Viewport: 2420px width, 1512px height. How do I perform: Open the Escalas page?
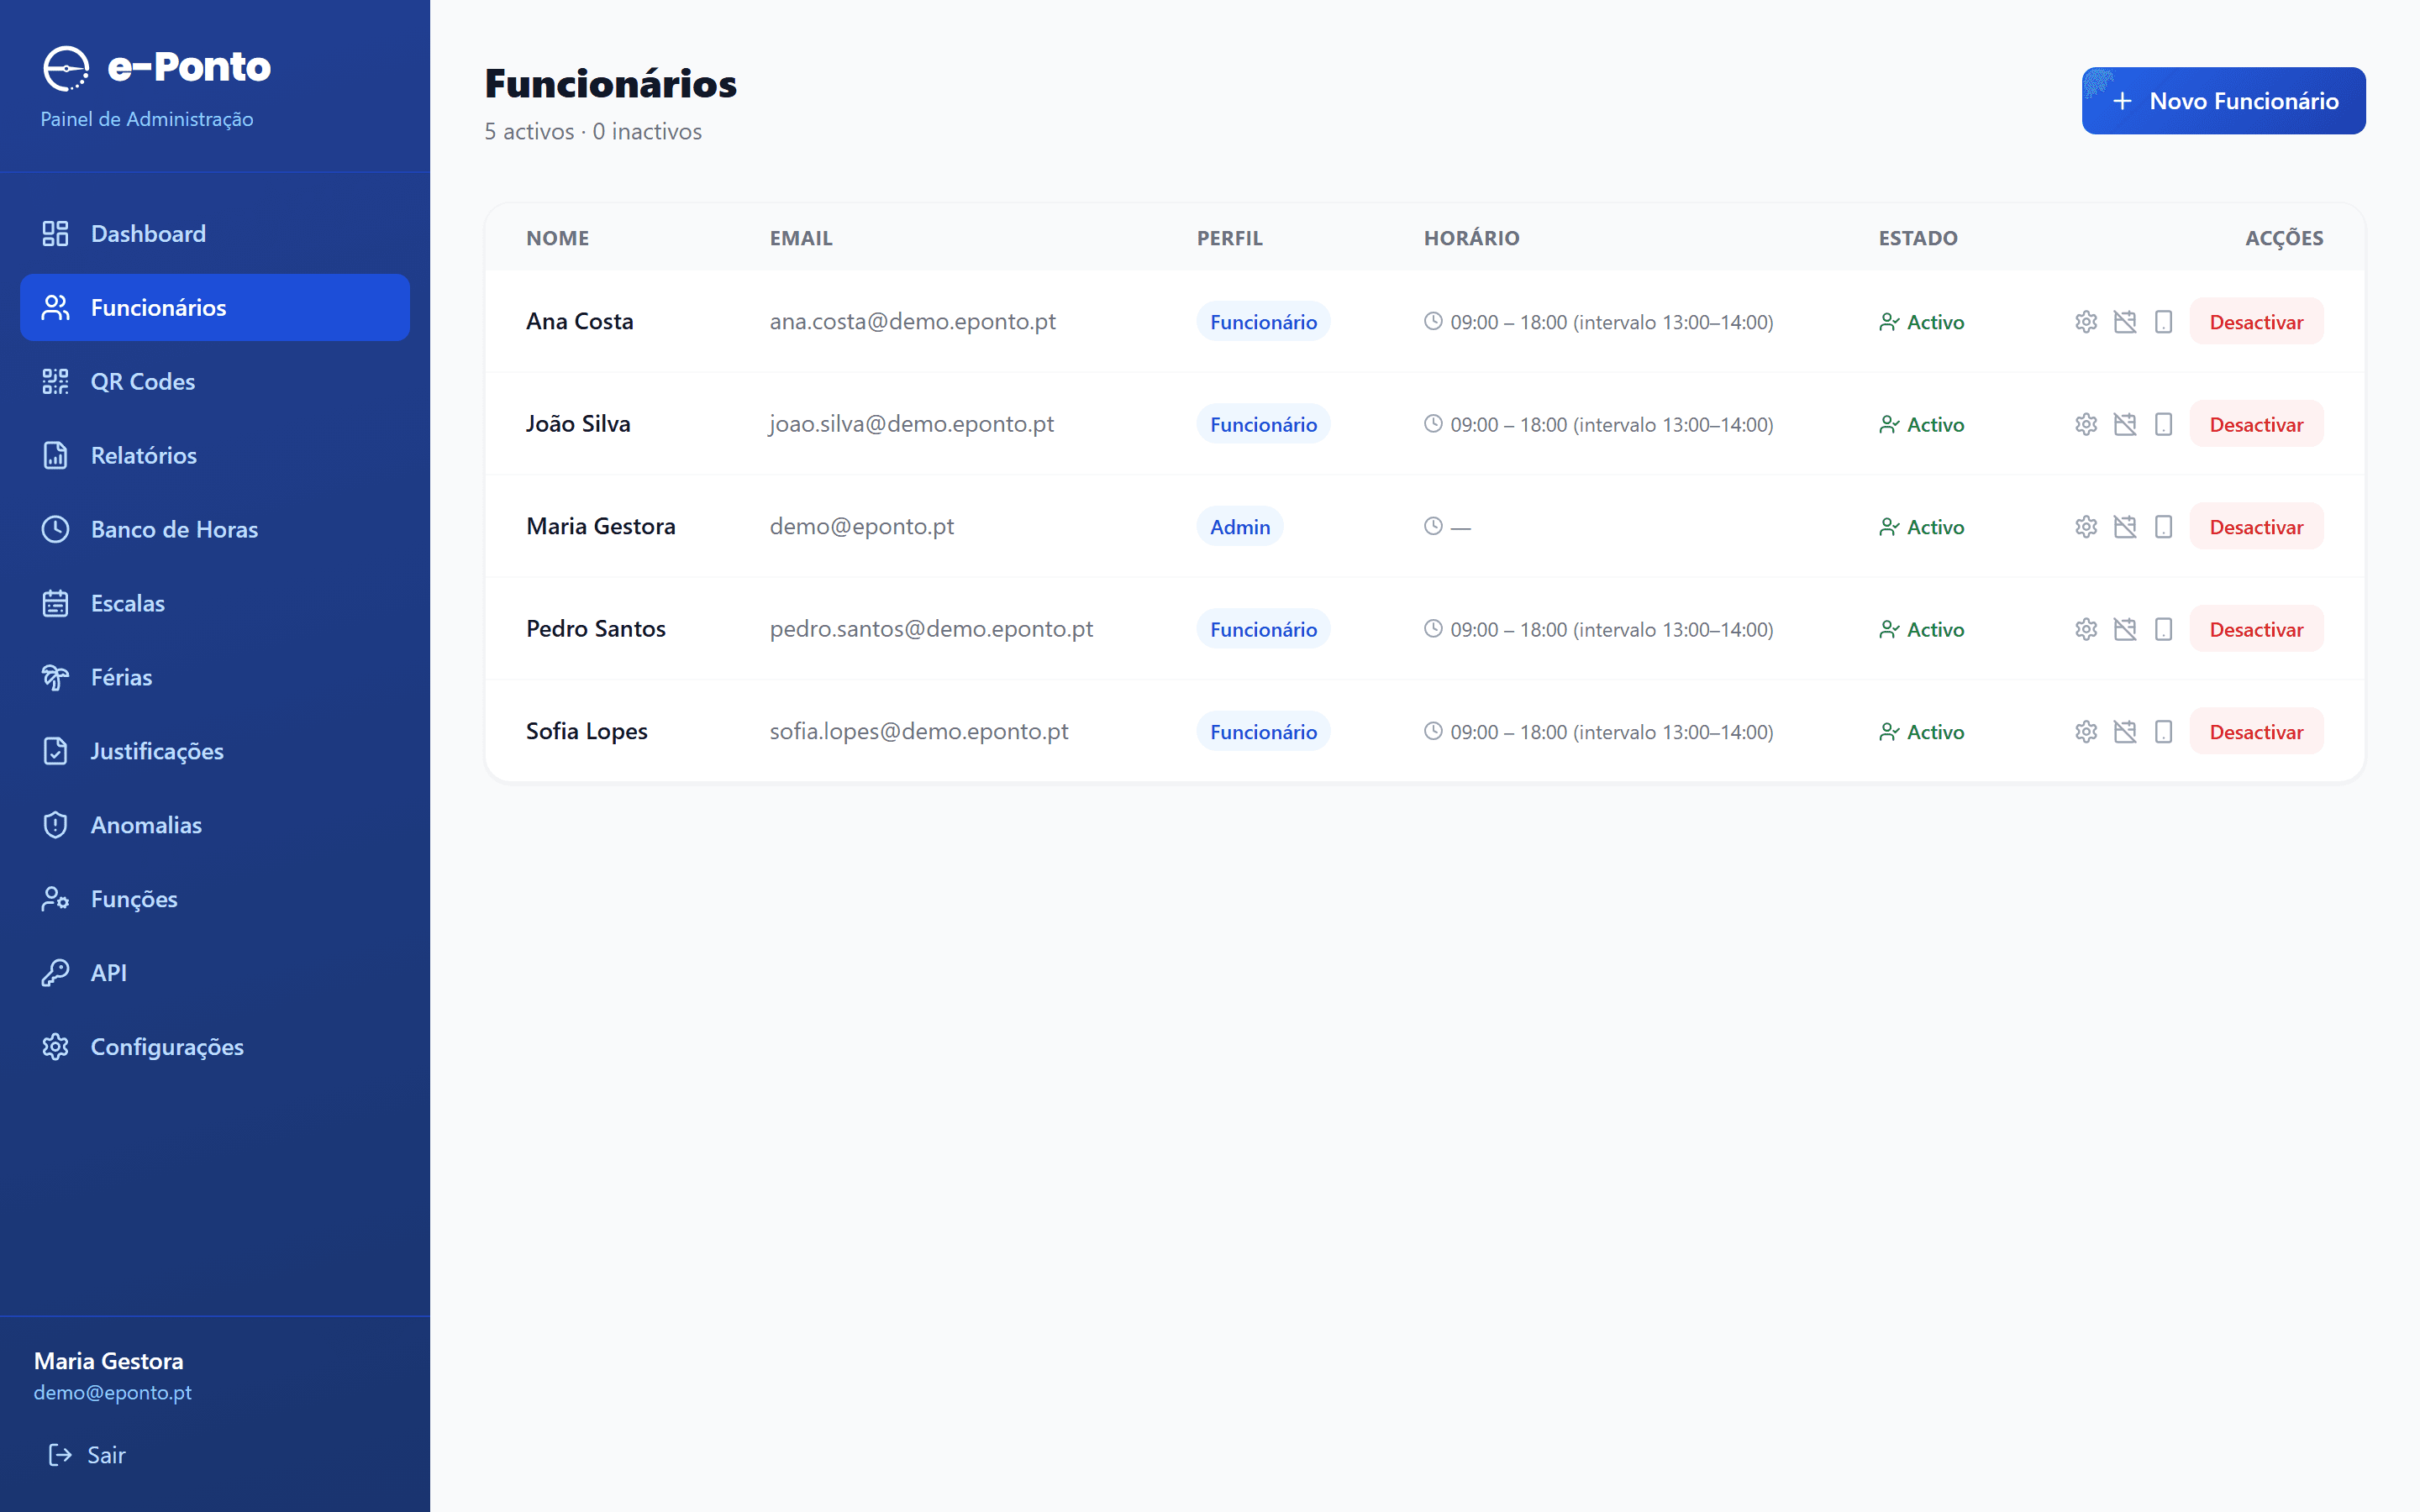tap(215, 604)
